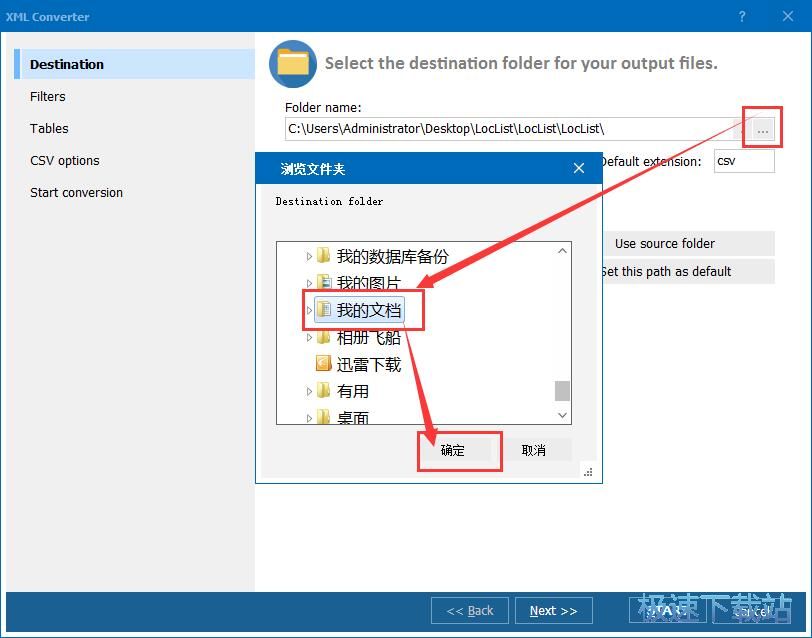Open the Tables step

(x=49, y=128)
